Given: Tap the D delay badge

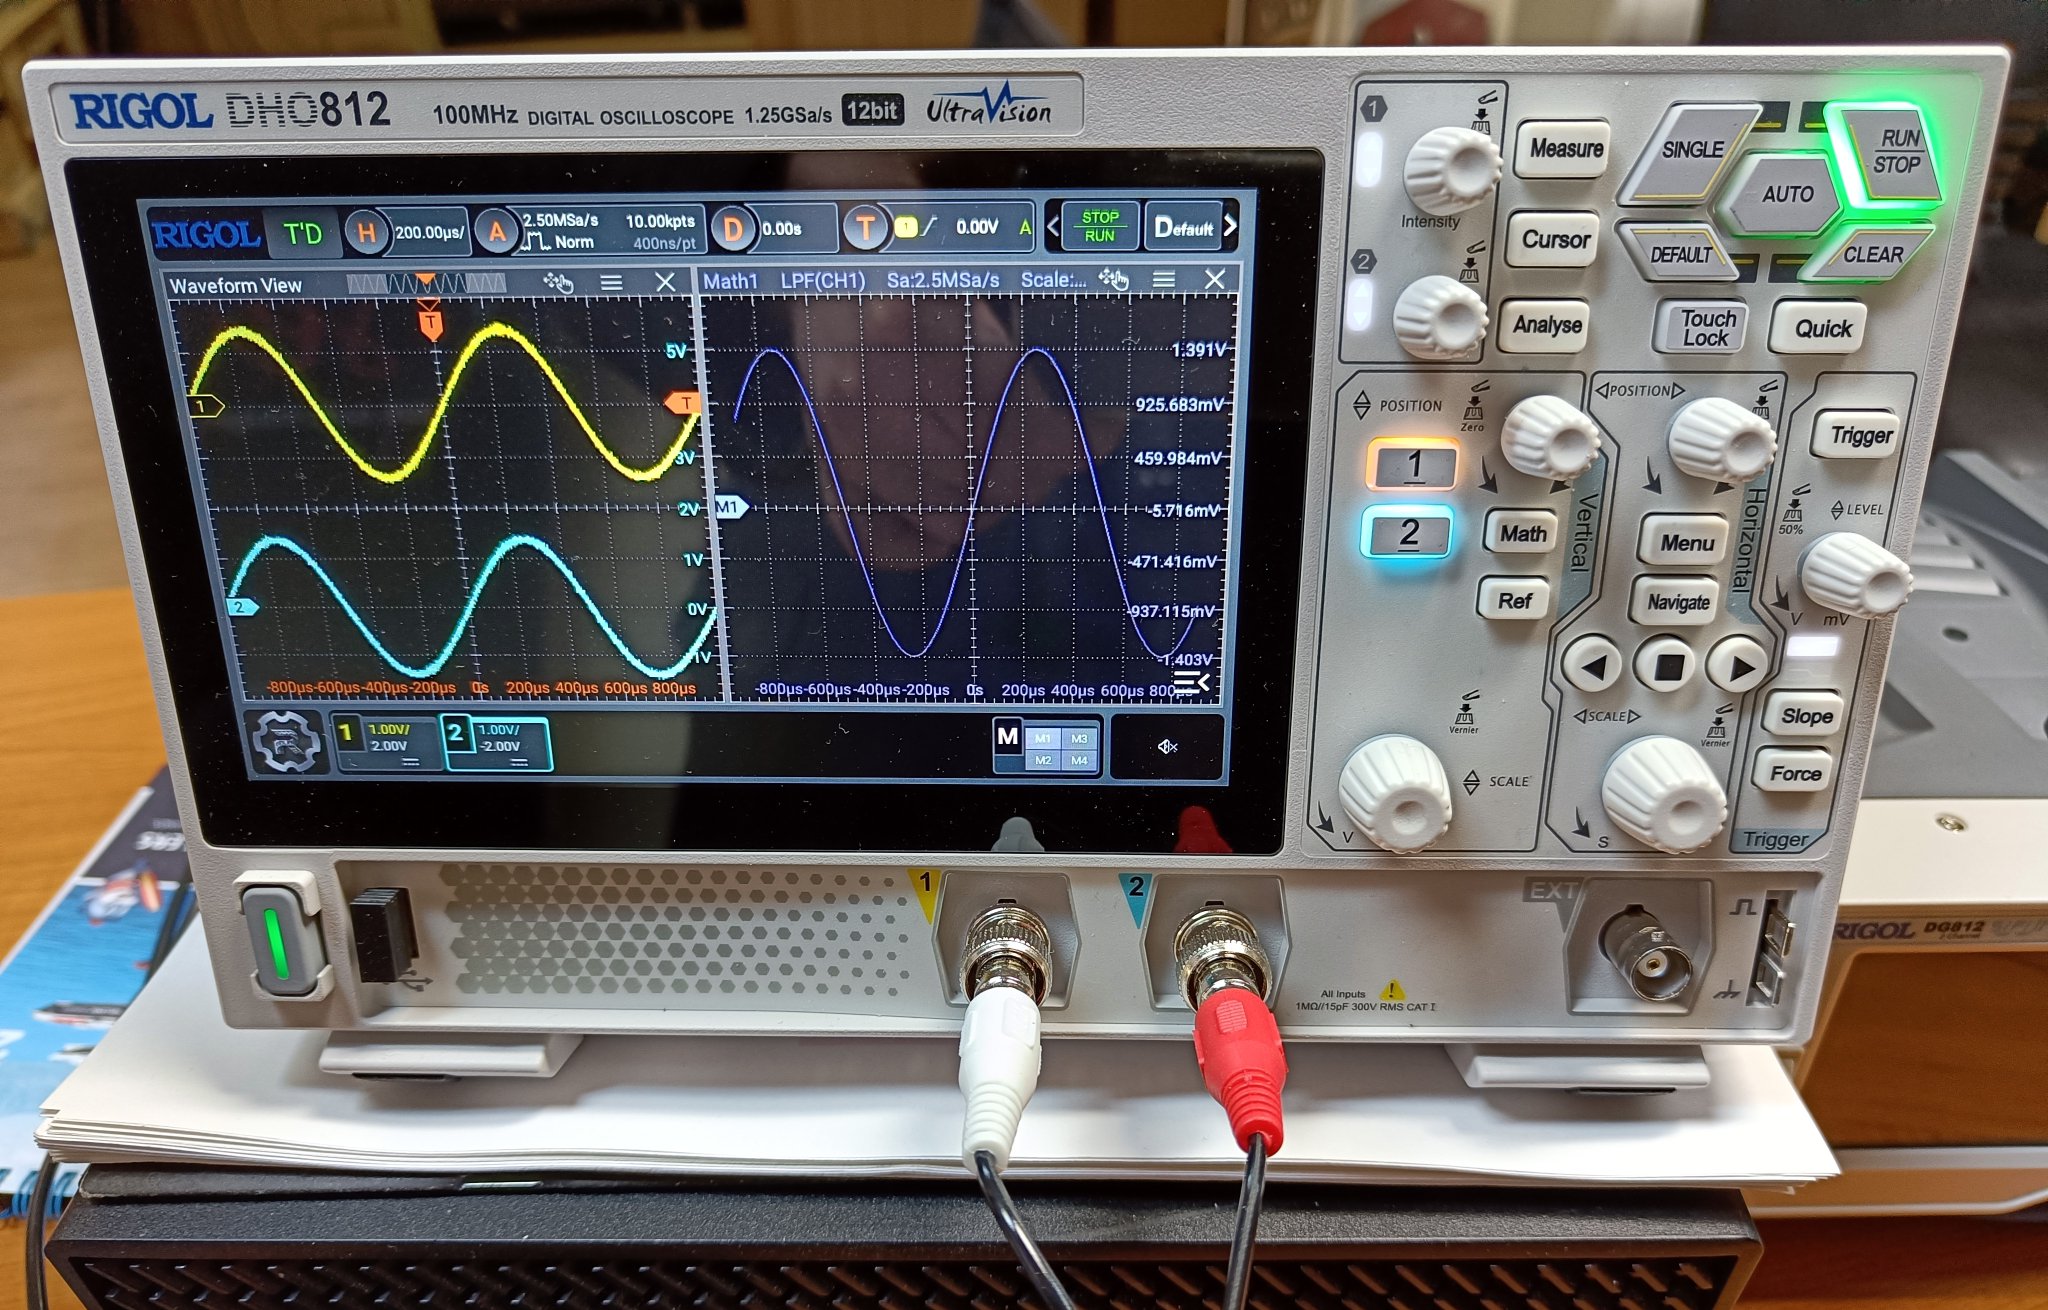Looking at the screenshot, I should 733,229.
